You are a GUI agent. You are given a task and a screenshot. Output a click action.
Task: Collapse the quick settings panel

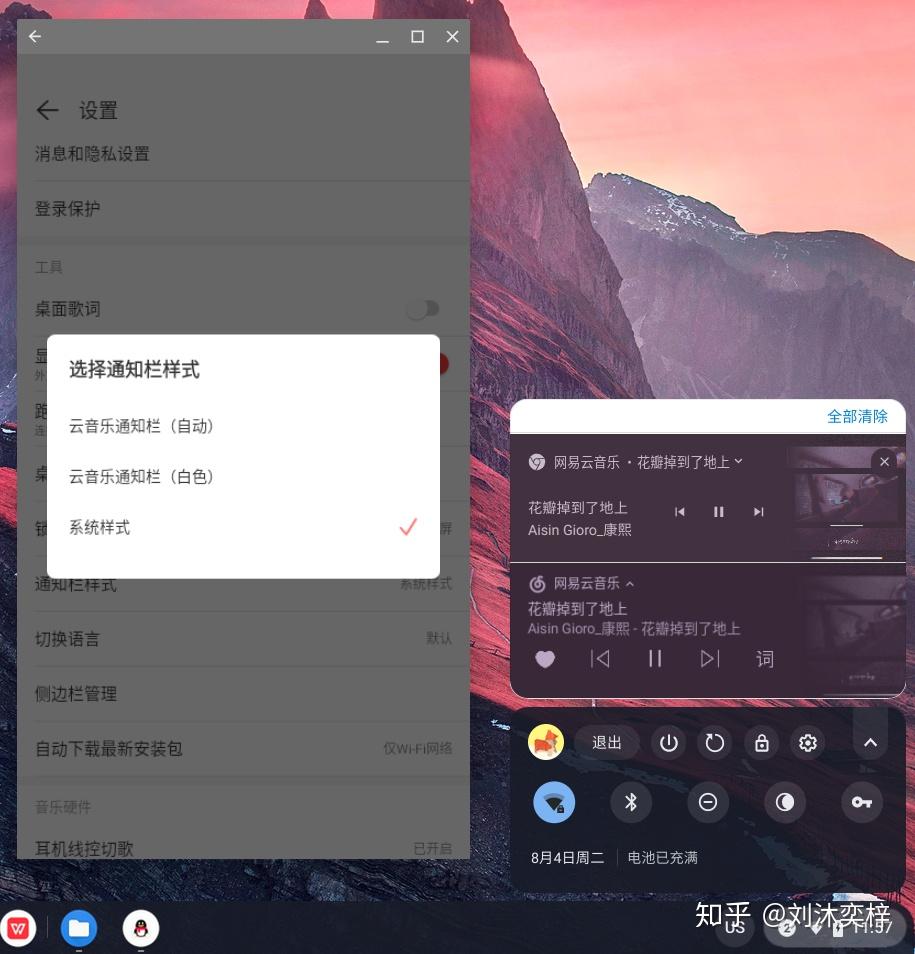pyautogui.click(x=869, y=742)
